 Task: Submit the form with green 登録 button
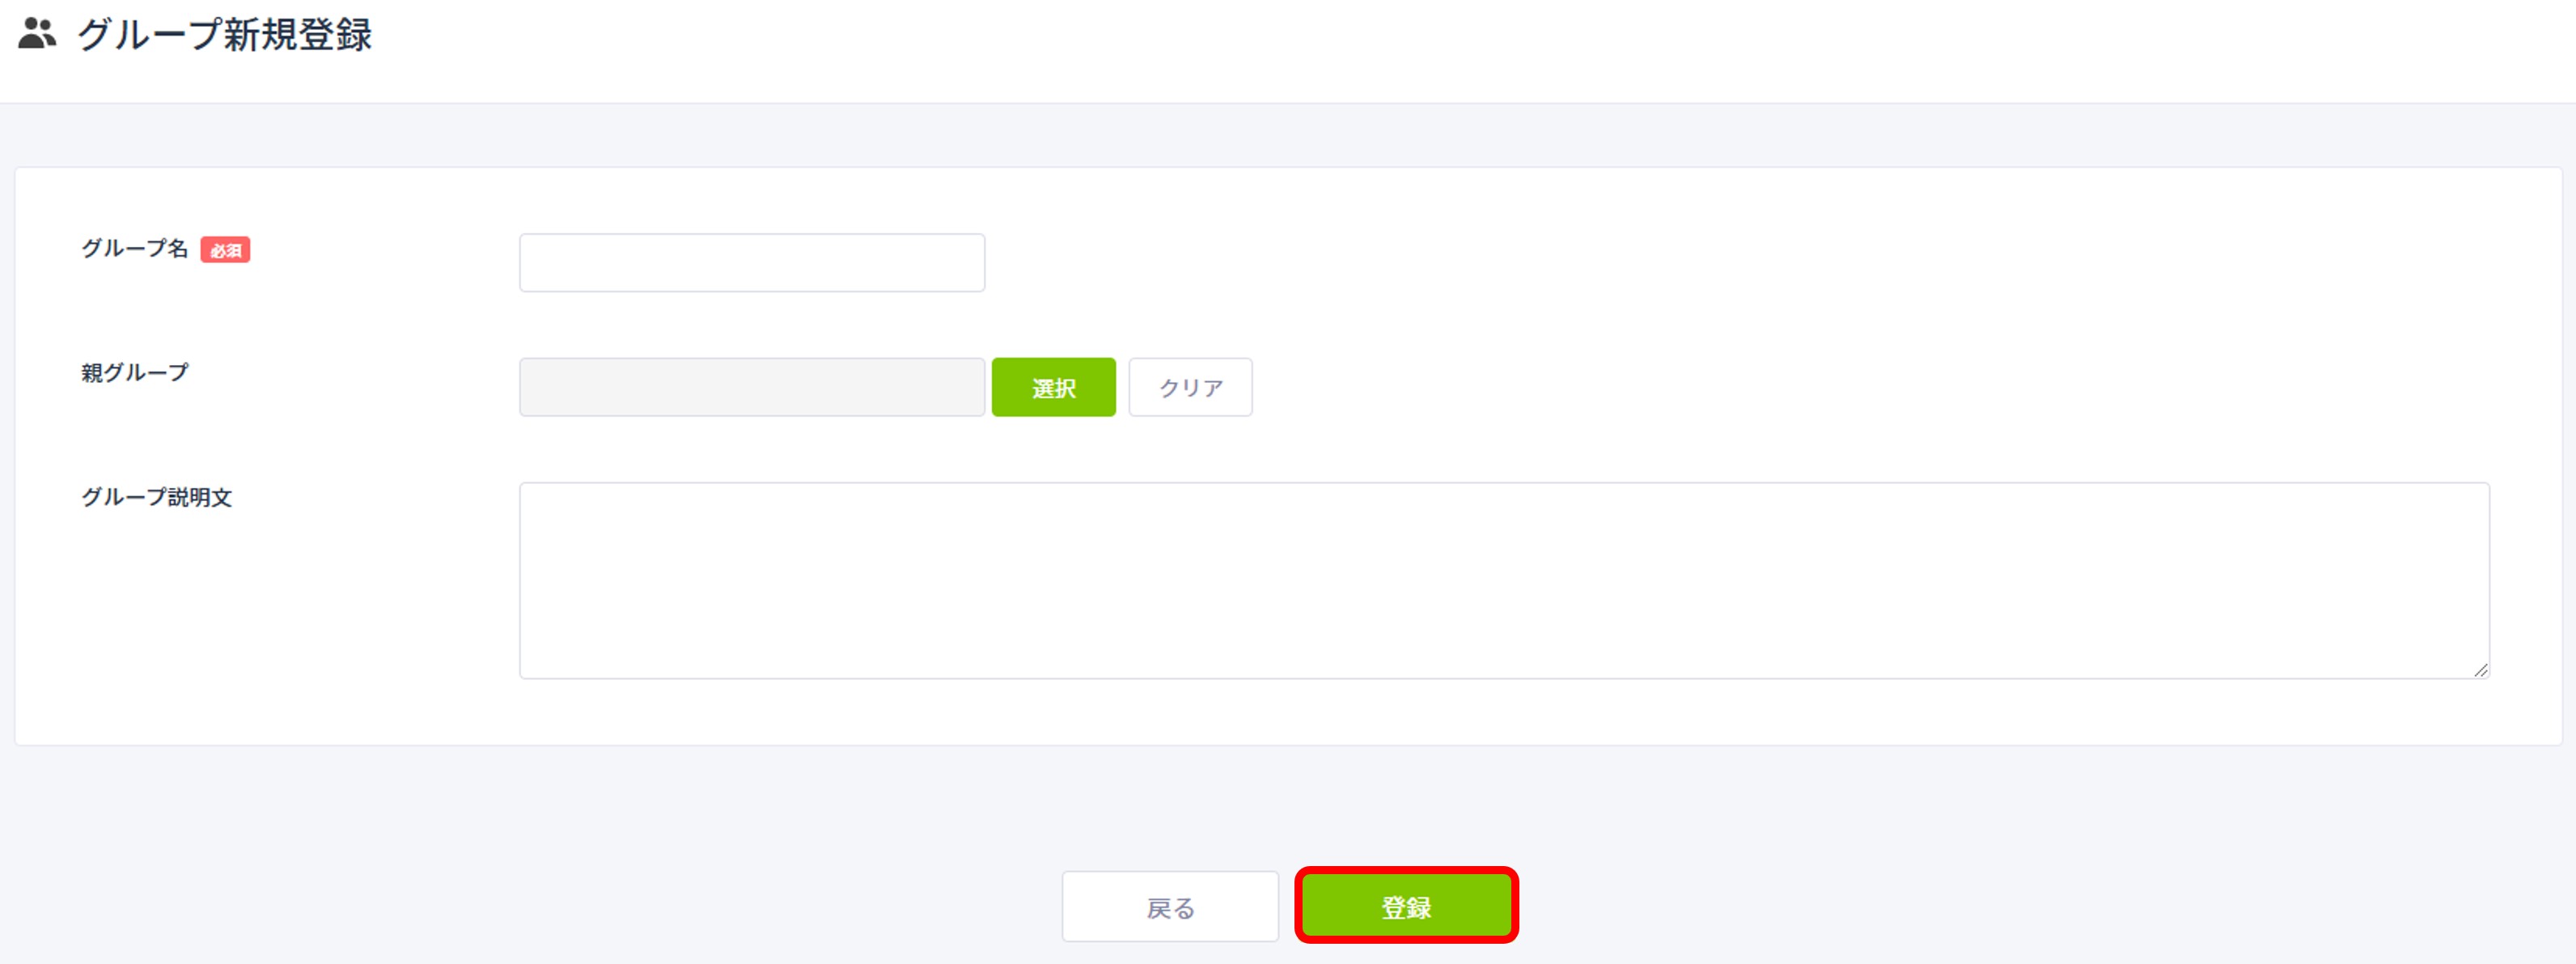1407,906
